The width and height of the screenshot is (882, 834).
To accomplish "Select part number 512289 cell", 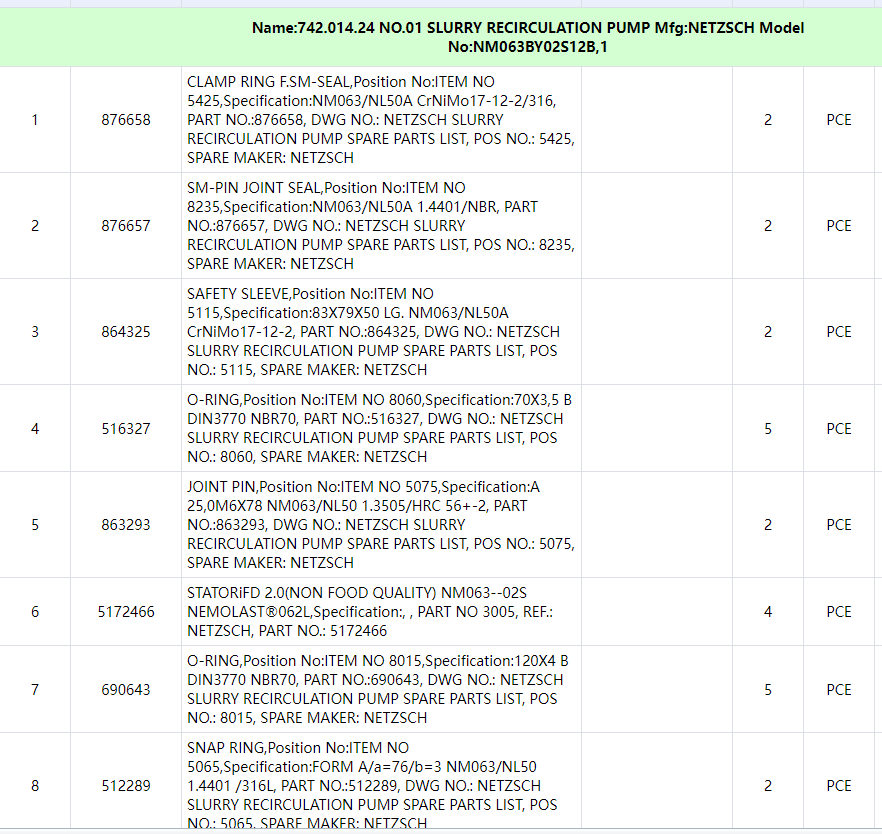I will click(x=126, y=786).
